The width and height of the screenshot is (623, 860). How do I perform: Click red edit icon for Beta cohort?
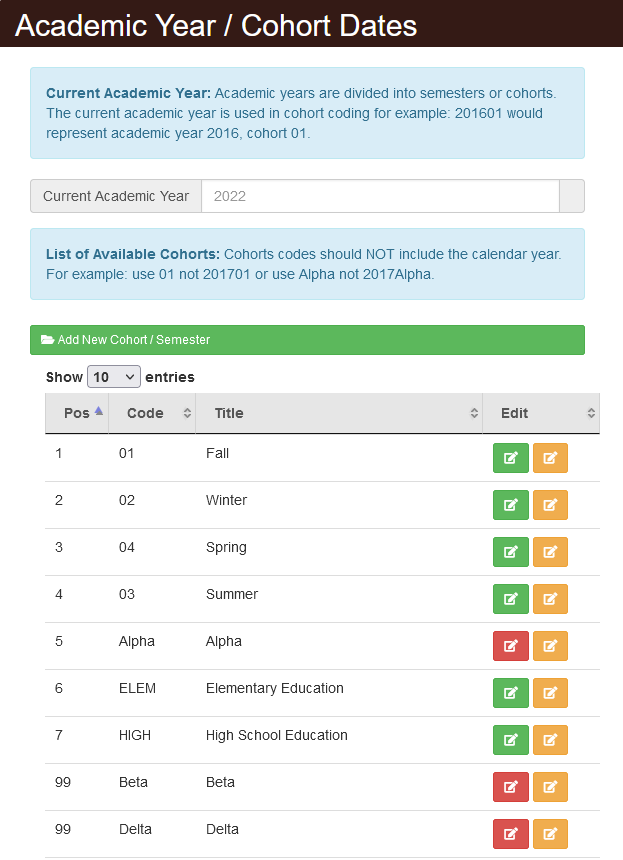pyautogui.click(x=511, y=787)
